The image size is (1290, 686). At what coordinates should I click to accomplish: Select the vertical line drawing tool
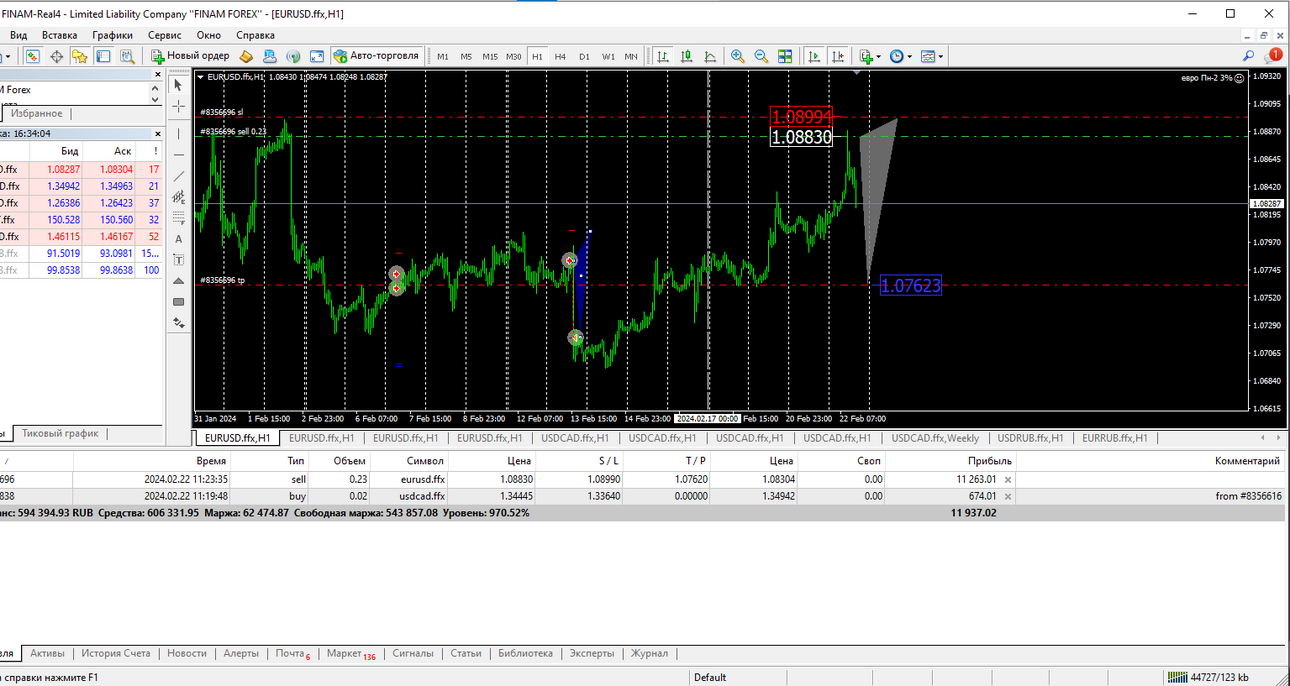(x=179, y=134)
